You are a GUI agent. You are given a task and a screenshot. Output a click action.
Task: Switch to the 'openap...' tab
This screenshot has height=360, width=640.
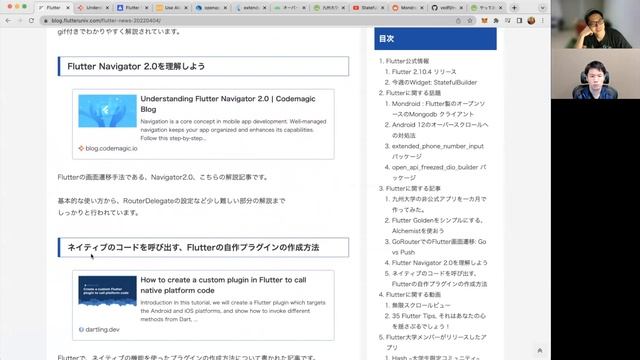pyautogui.click(x=211, y=8)
